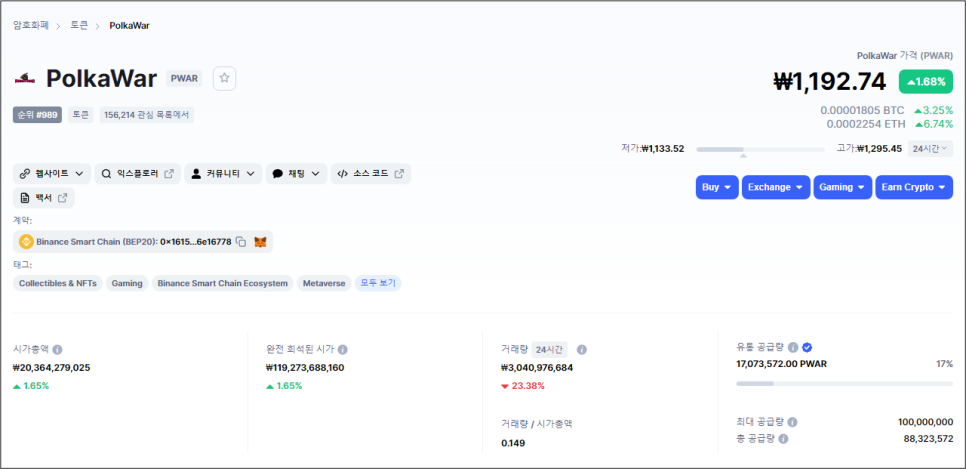Open the Earn Crypto menu
Image resolution: width=966 pixels, height=469 pixels.
tap(914, 187)
